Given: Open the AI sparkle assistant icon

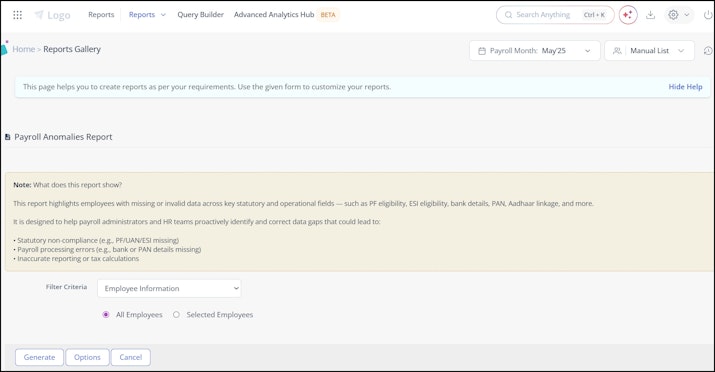Looking at the screenshot, I should pos(628,15).
